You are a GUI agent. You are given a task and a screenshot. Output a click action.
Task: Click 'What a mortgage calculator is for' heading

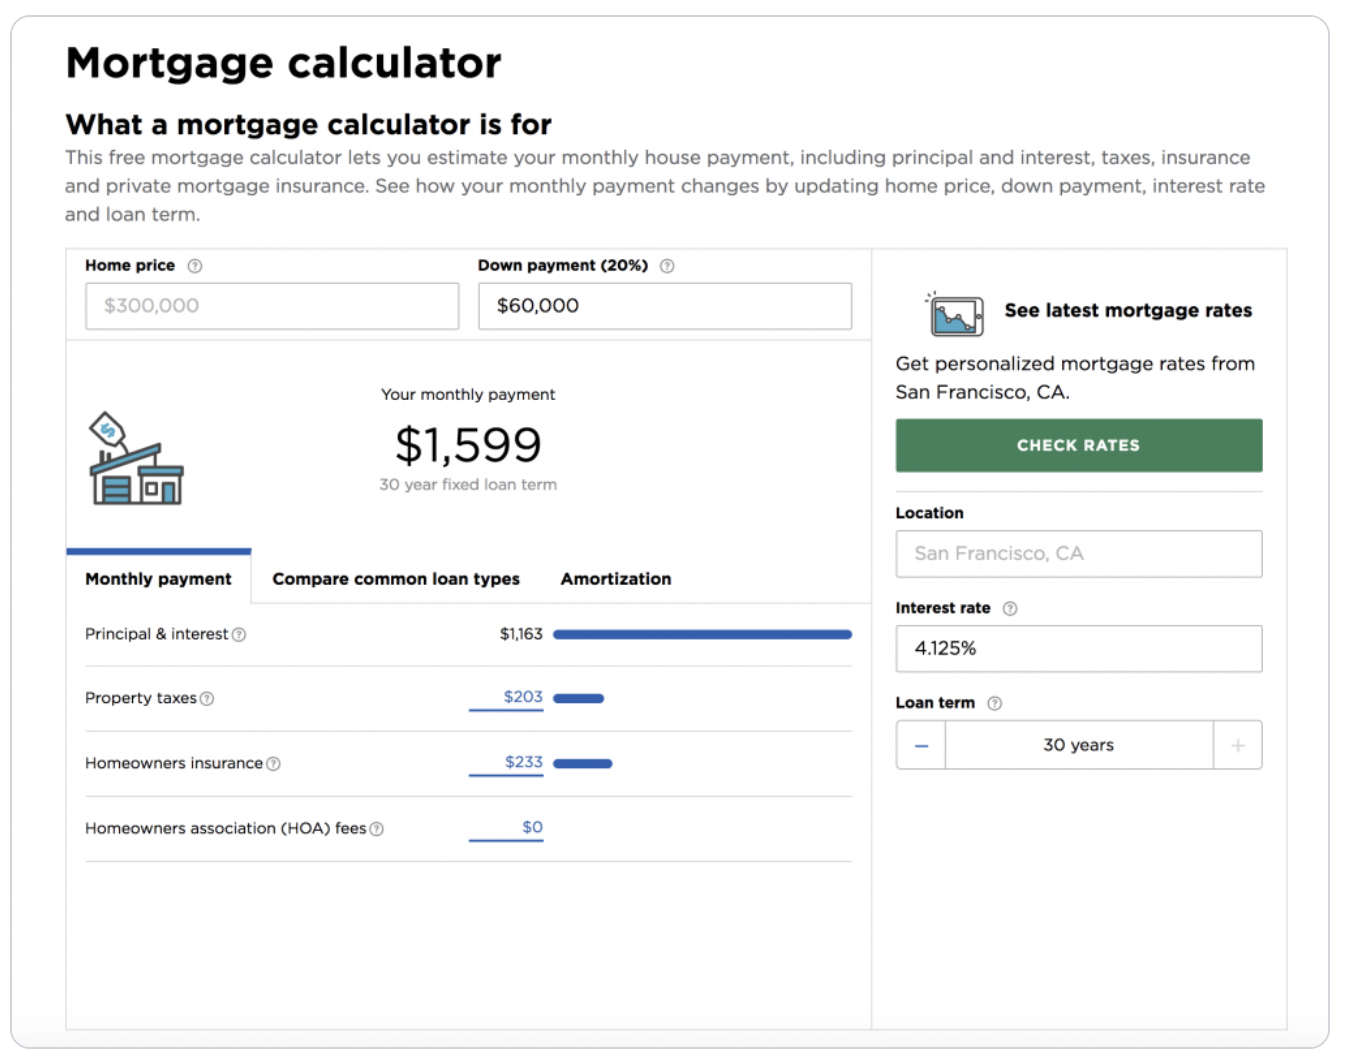pyautogui.click(x=308, y=124)
